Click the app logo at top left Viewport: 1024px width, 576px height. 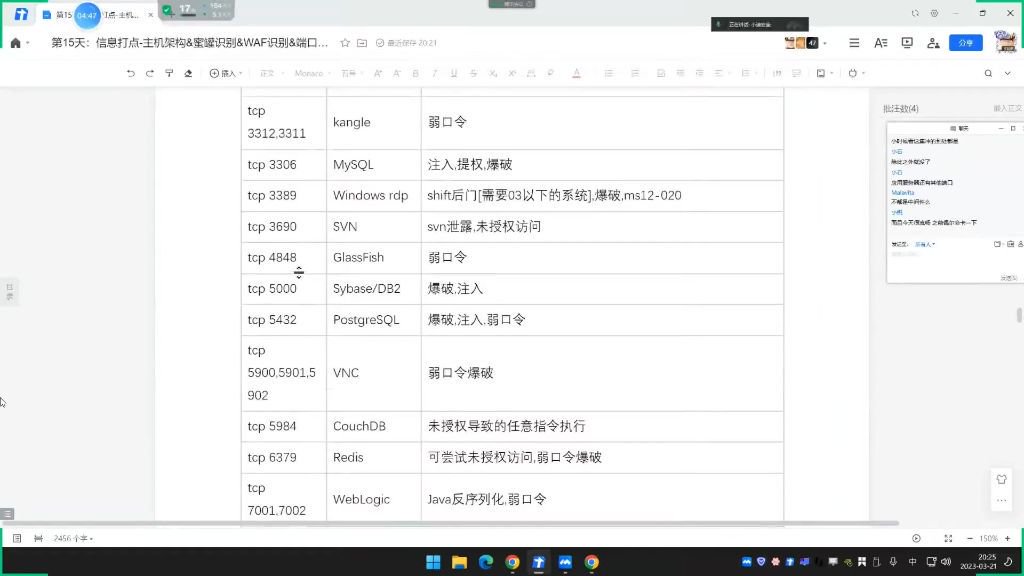pos(21,14)
